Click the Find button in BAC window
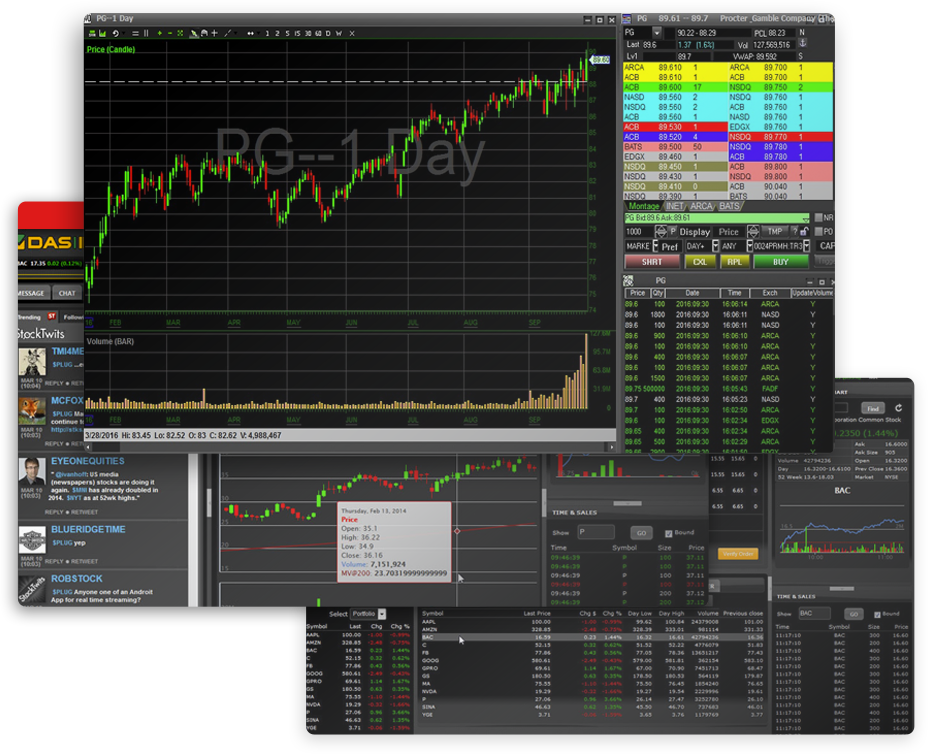The image size is (928, 754). point(873,408)
